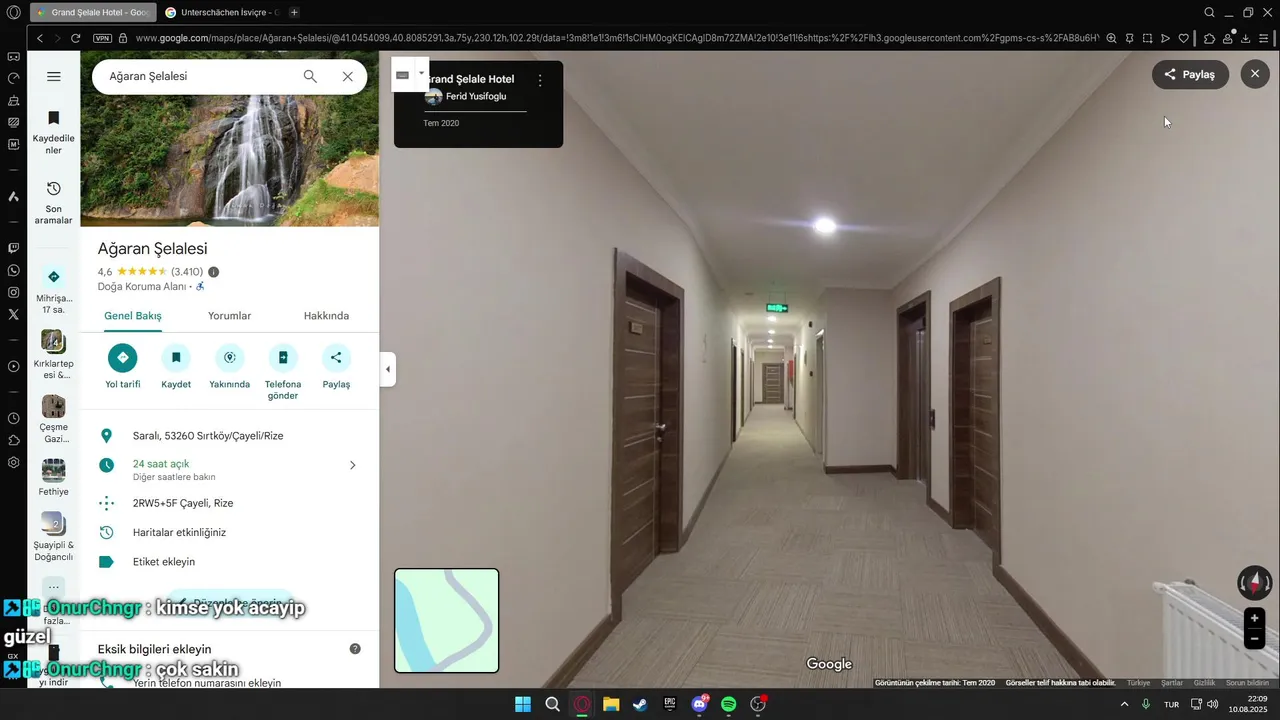Open the extensions cube icon

[1209, 38]
